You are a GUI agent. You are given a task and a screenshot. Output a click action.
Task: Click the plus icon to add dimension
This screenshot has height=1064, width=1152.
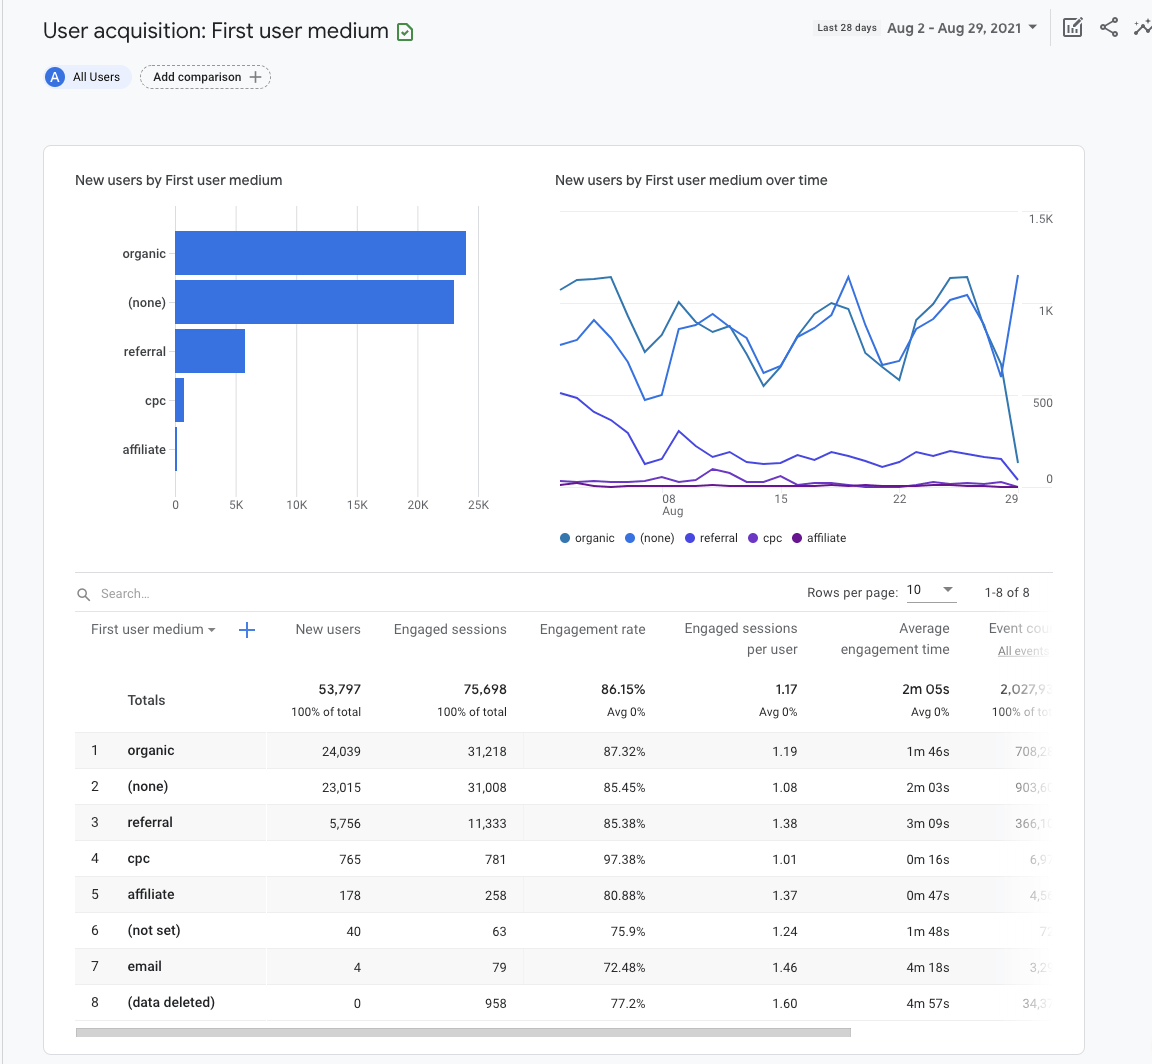point(247,630)
